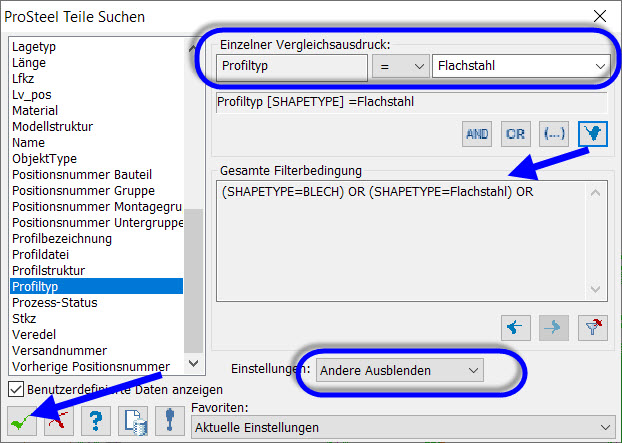Click the OR operator button
This screenshot has height=443, width=622.
[515, 134]
